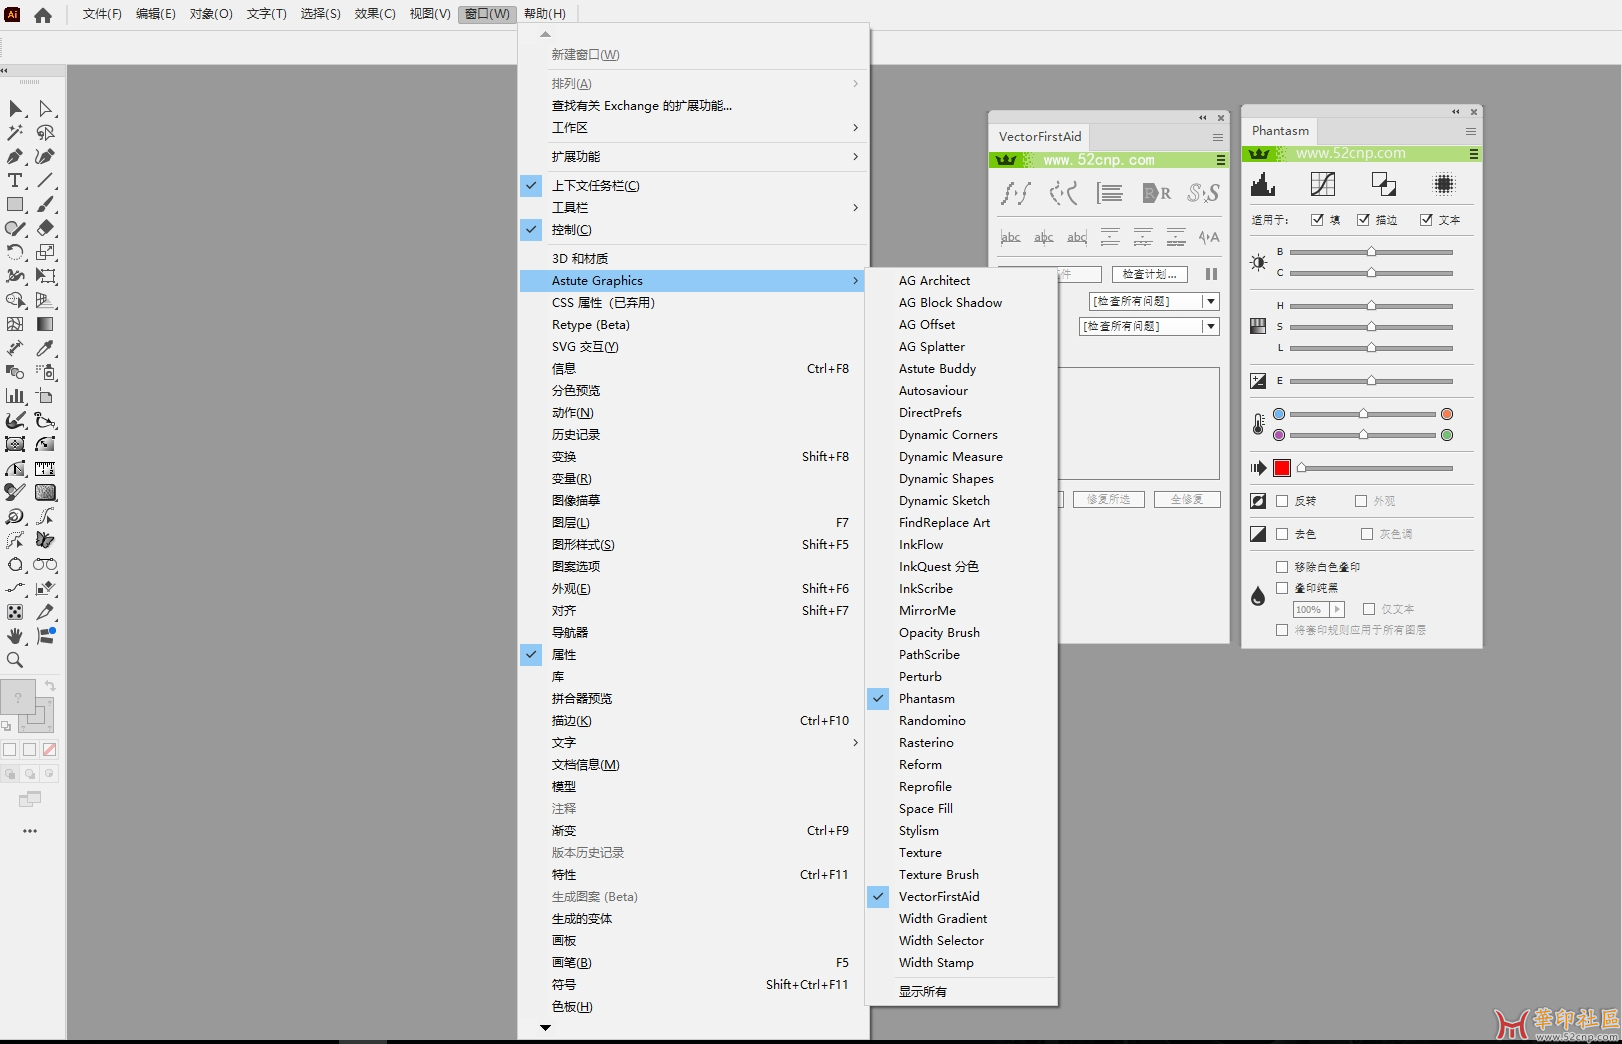Open Phantasm halftone dot icon
Image resolution: width=1622 pixels, height=1044 pixels.
pos(1443,184)
